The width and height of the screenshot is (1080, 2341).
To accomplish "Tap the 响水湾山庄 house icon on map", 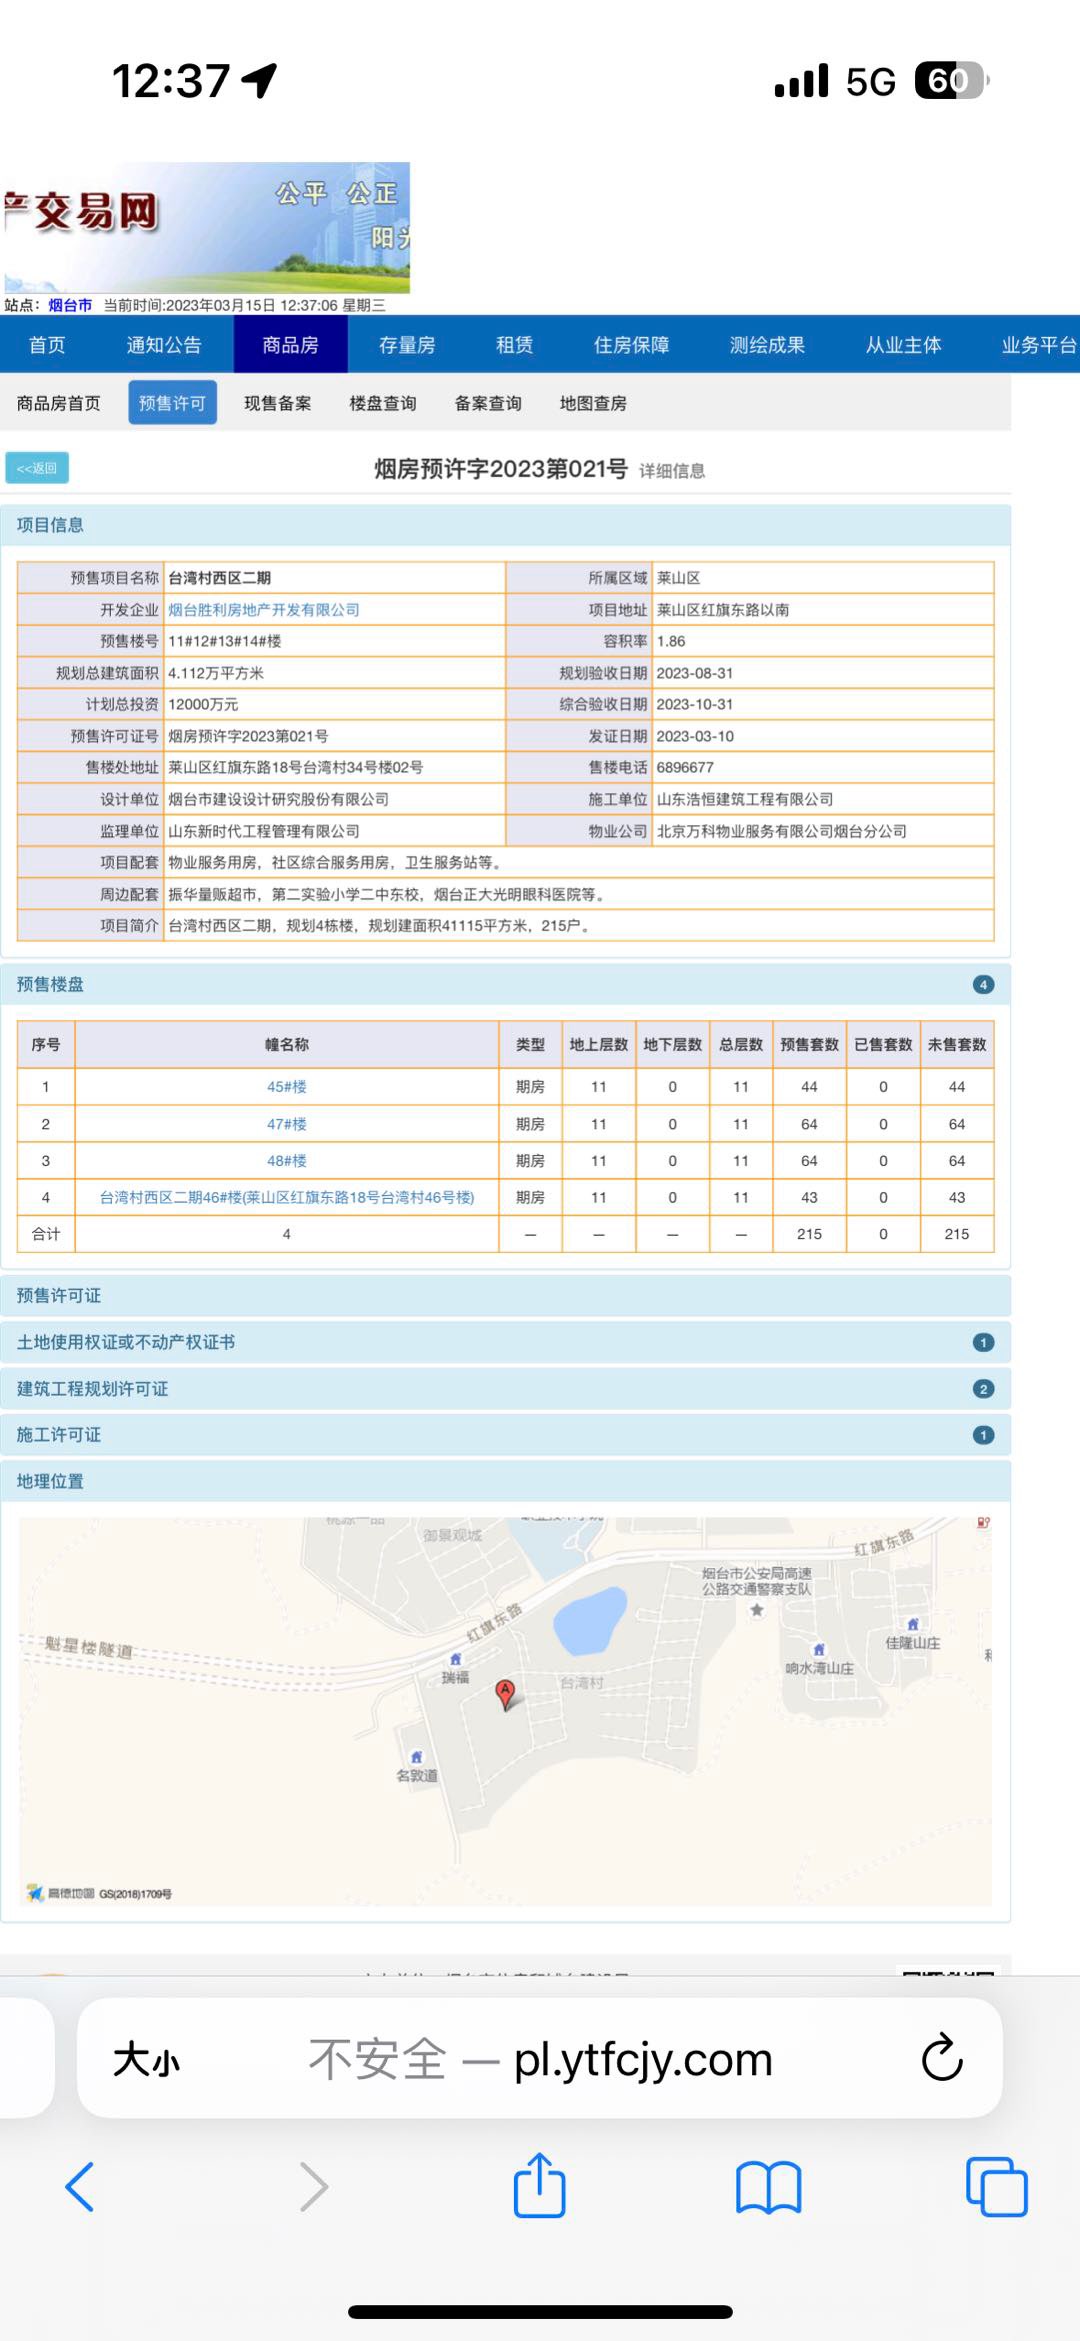I will [x=819, y=1649].
